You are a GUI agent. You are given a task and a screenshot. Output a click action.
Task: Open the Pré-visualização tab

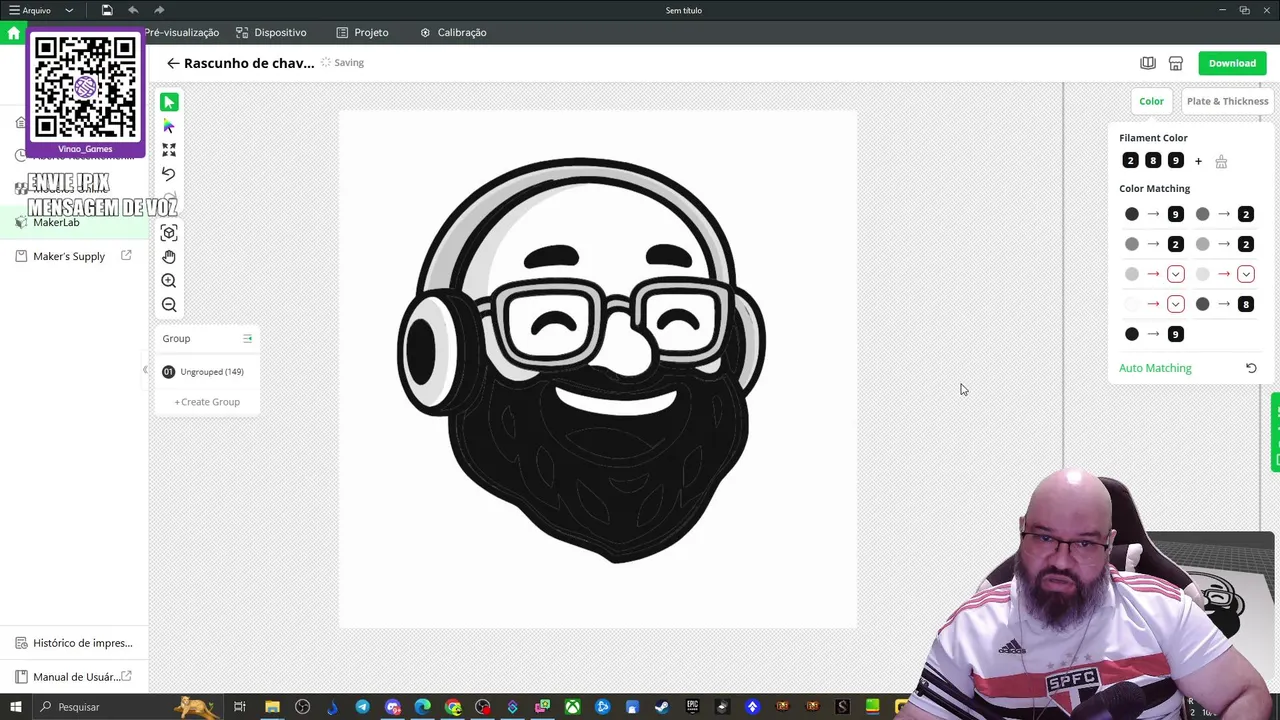[x=181, y=32]
